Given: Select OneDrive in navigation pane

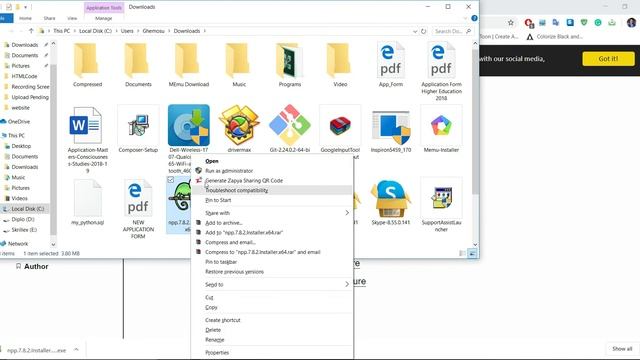Looking at the screenshot, I should point(19,122).
